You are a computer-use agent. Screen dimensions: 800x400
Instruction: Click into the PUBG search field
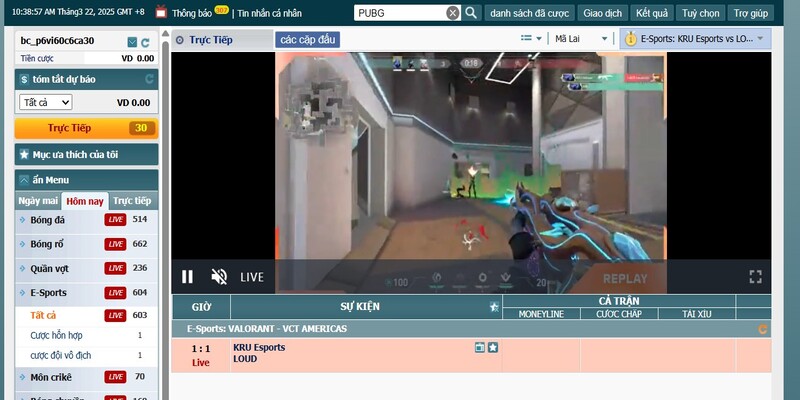point(400,13)
